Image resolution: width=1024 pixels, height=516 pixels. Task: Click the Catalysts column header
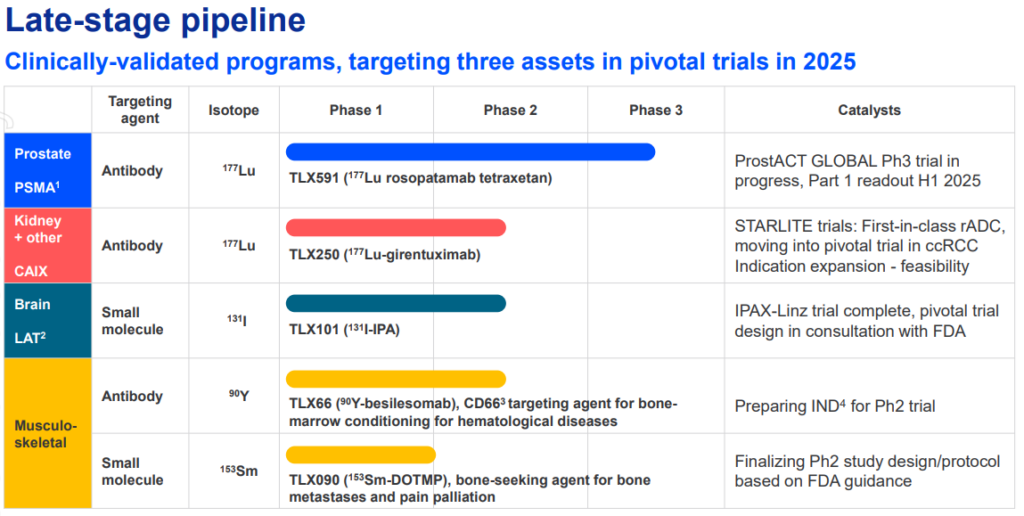coord(869,110)
